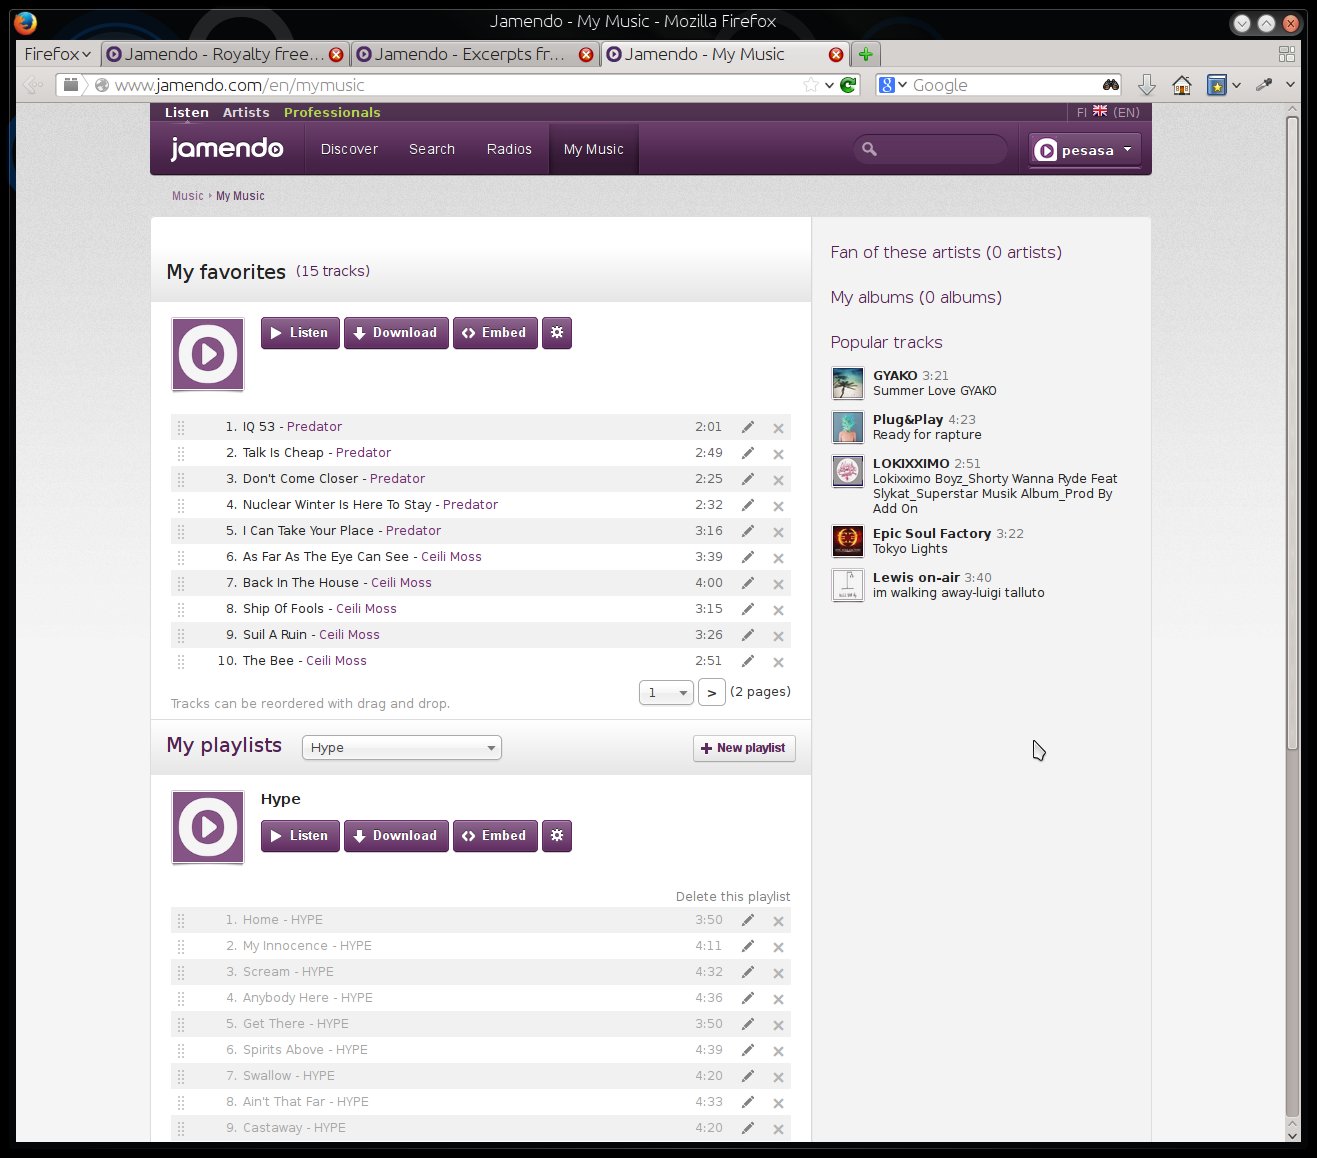The image size is (1317, 1158).
Task: Remove My Innocence from Hype playlist
Action: [x=778, y=947]
